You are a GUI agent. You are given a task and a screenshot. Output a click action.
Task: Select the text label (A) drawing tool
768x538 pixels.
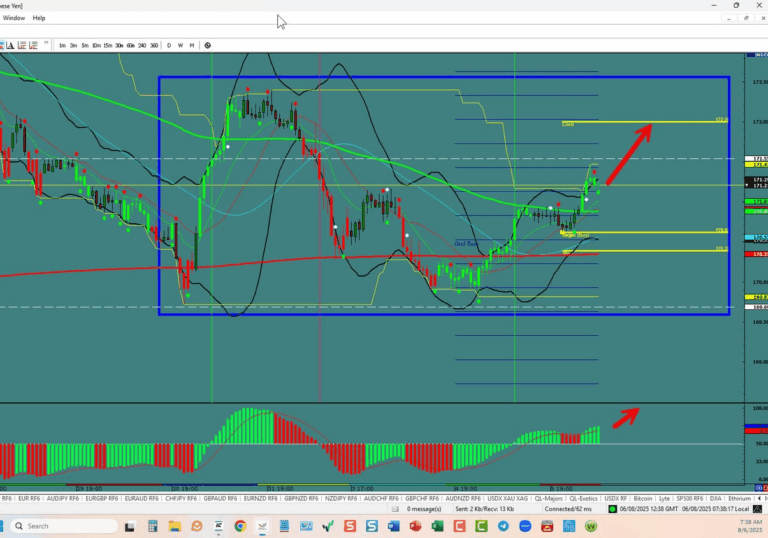point(10,46)
